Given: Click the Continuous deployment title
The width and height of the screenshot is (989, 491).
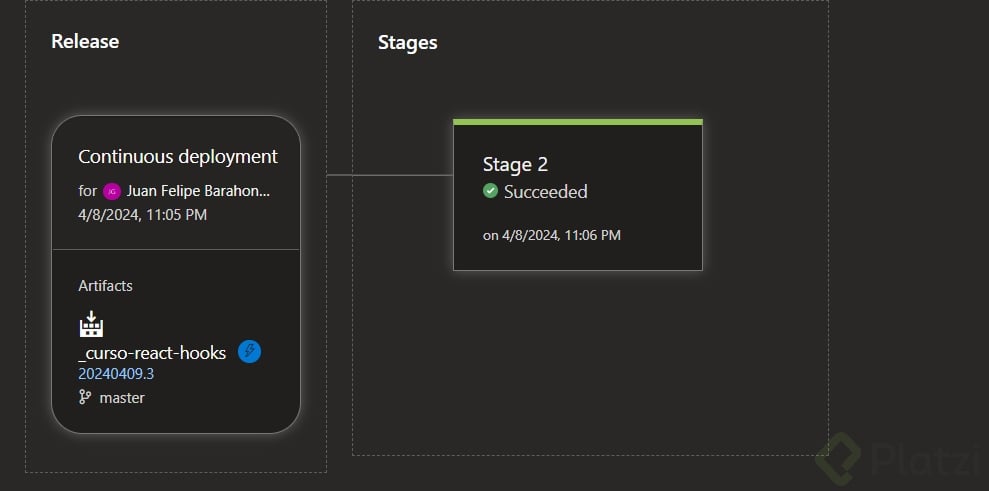Looking at the screenshot, I should [178, 156].
